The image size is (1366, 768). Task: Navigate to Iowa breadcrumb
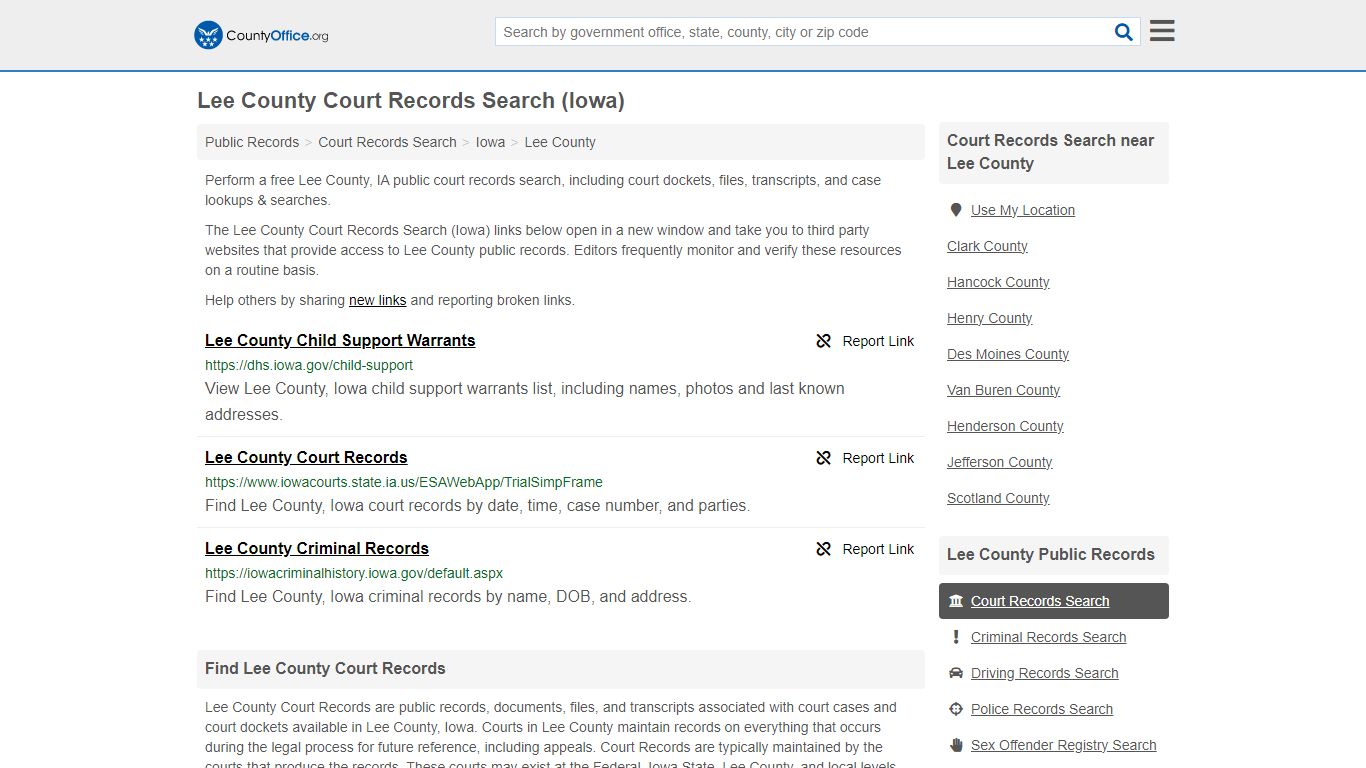click(x=490, y=142)
